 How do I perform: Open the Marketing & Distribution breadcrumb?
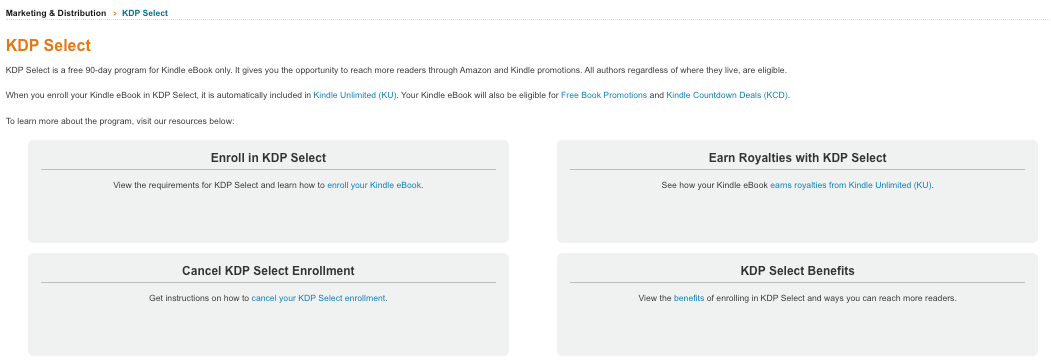coord(56,13)
